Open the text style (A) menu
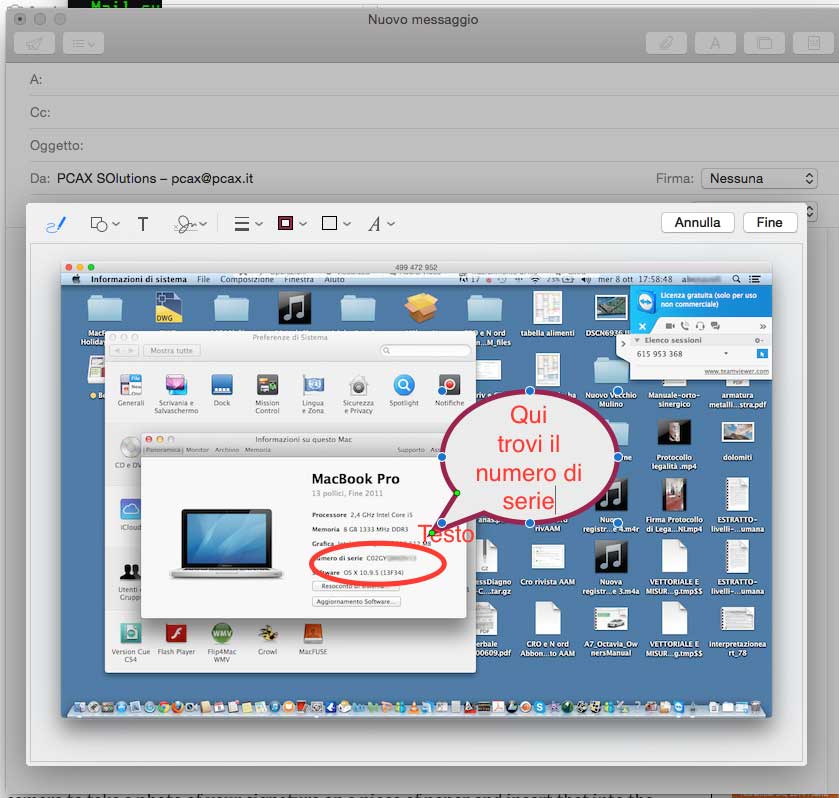This screenshot has height=798, width=839. pos(381,224)
